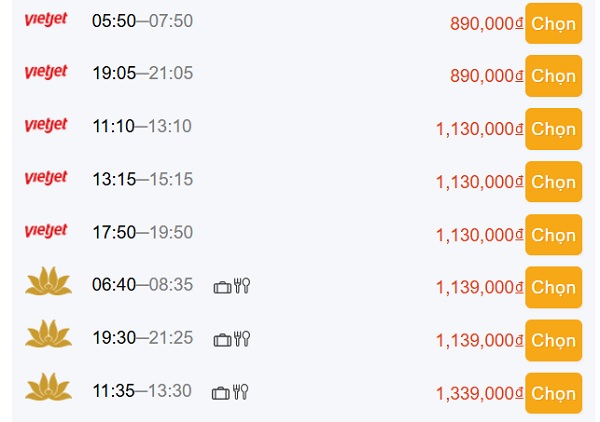Image resolution: width=600 pixels, height=422 pixels.
Task: Click the lotus logo on the 11:35 flight
Action: [48, 387]
